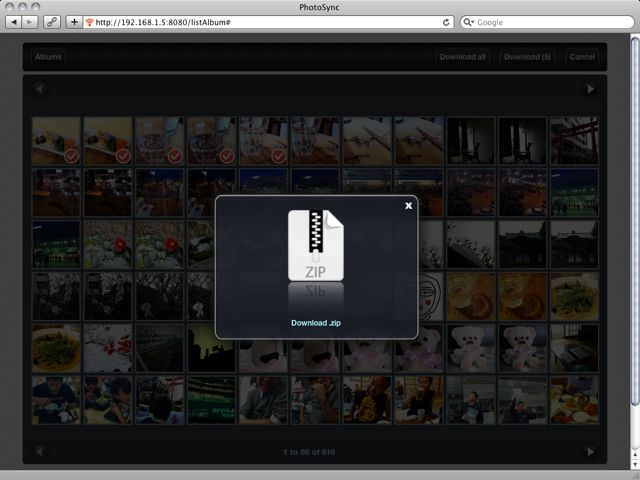Focus the Google search field
The height and width of the screenshot is (480, 640).
coord(547,22)
